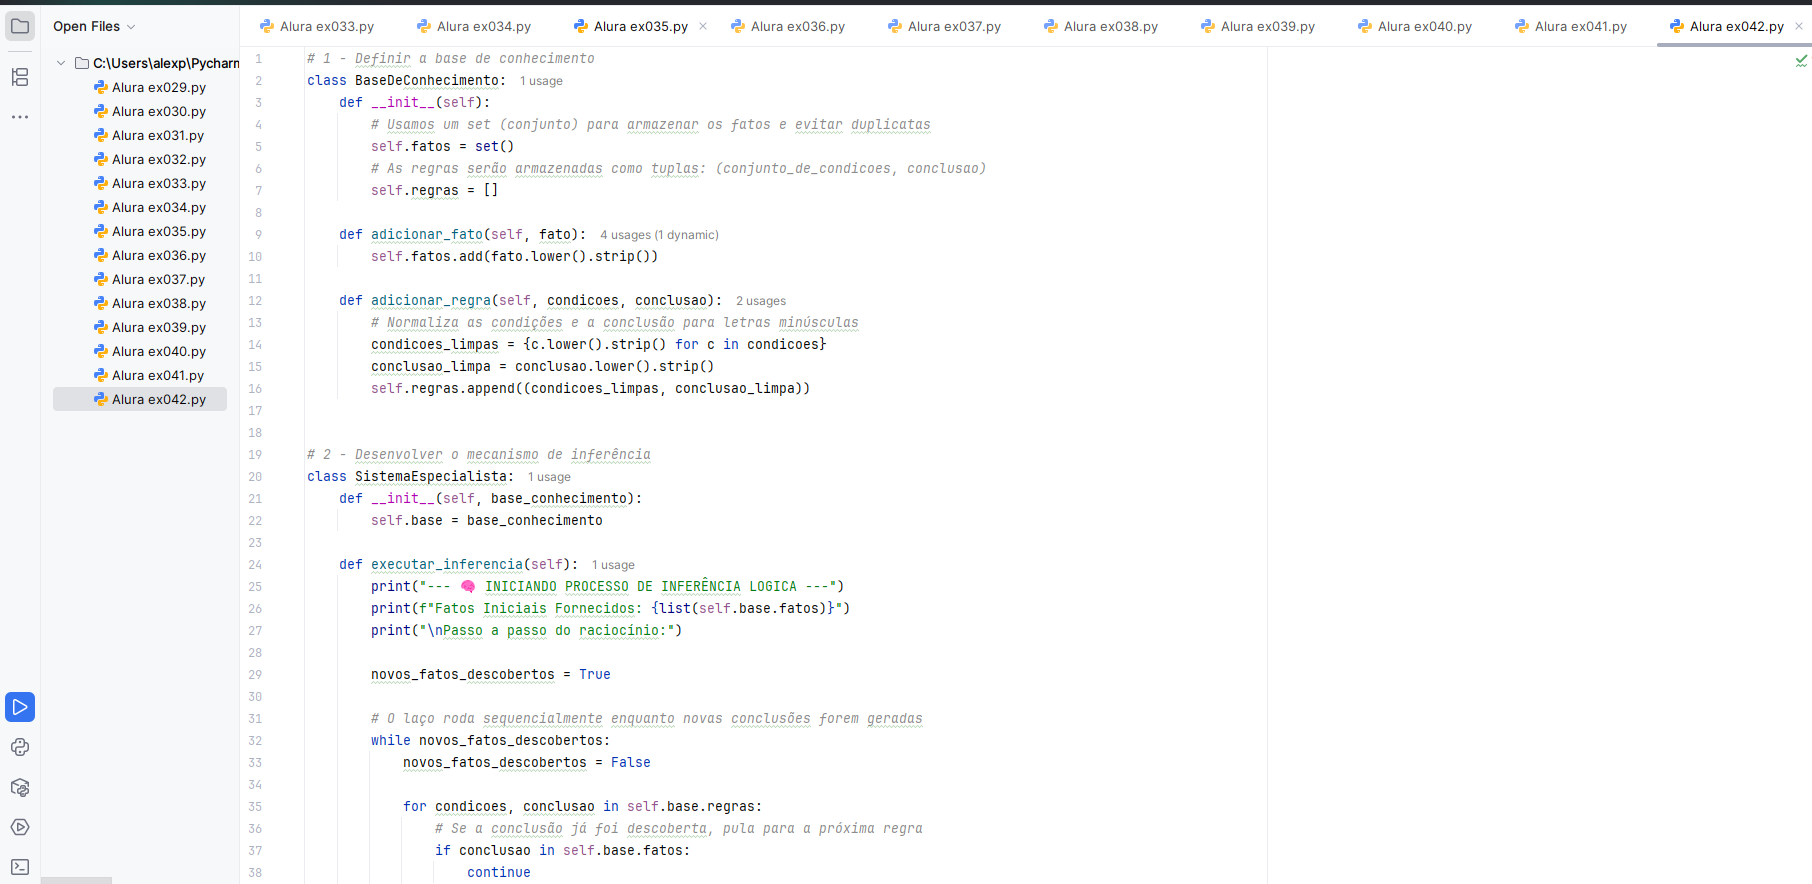The width and height of the screenshot is (1812, 884).
Task: Click the green inspections checkmark icon
Action: [x=1801, y=60]
